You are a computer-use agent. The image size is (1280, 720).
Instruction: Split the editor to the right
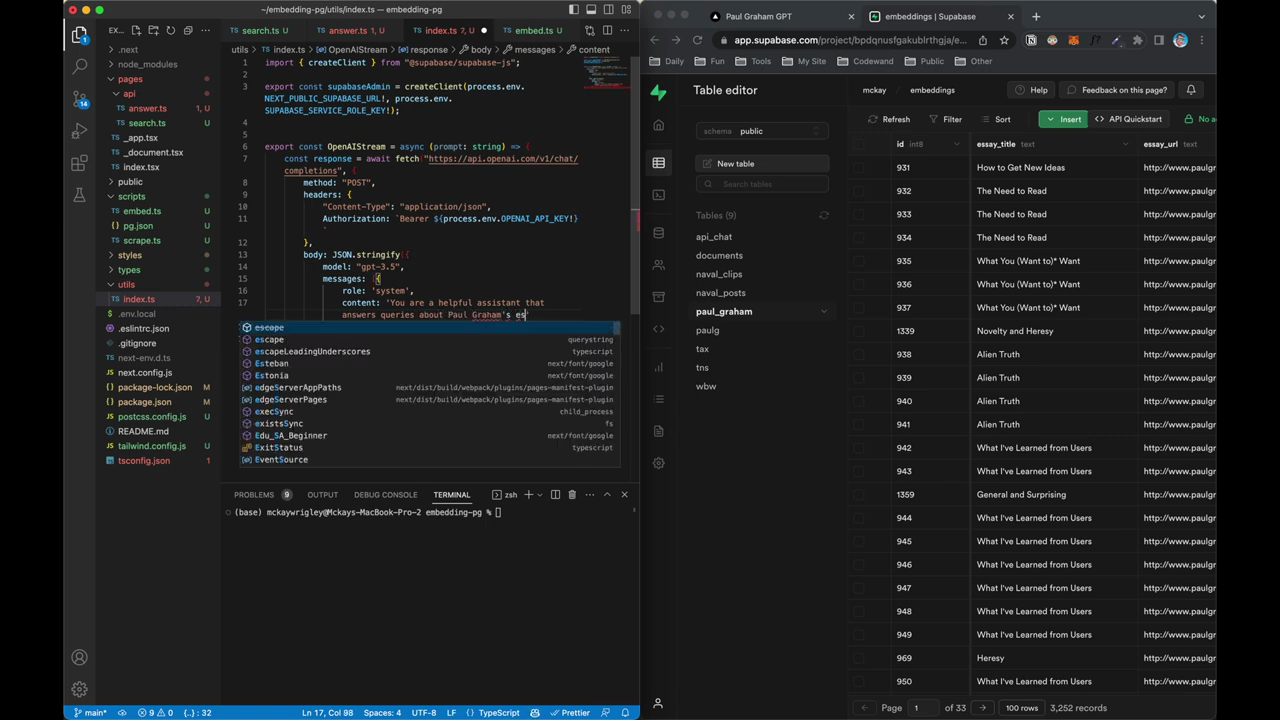[x=607, y=30]
